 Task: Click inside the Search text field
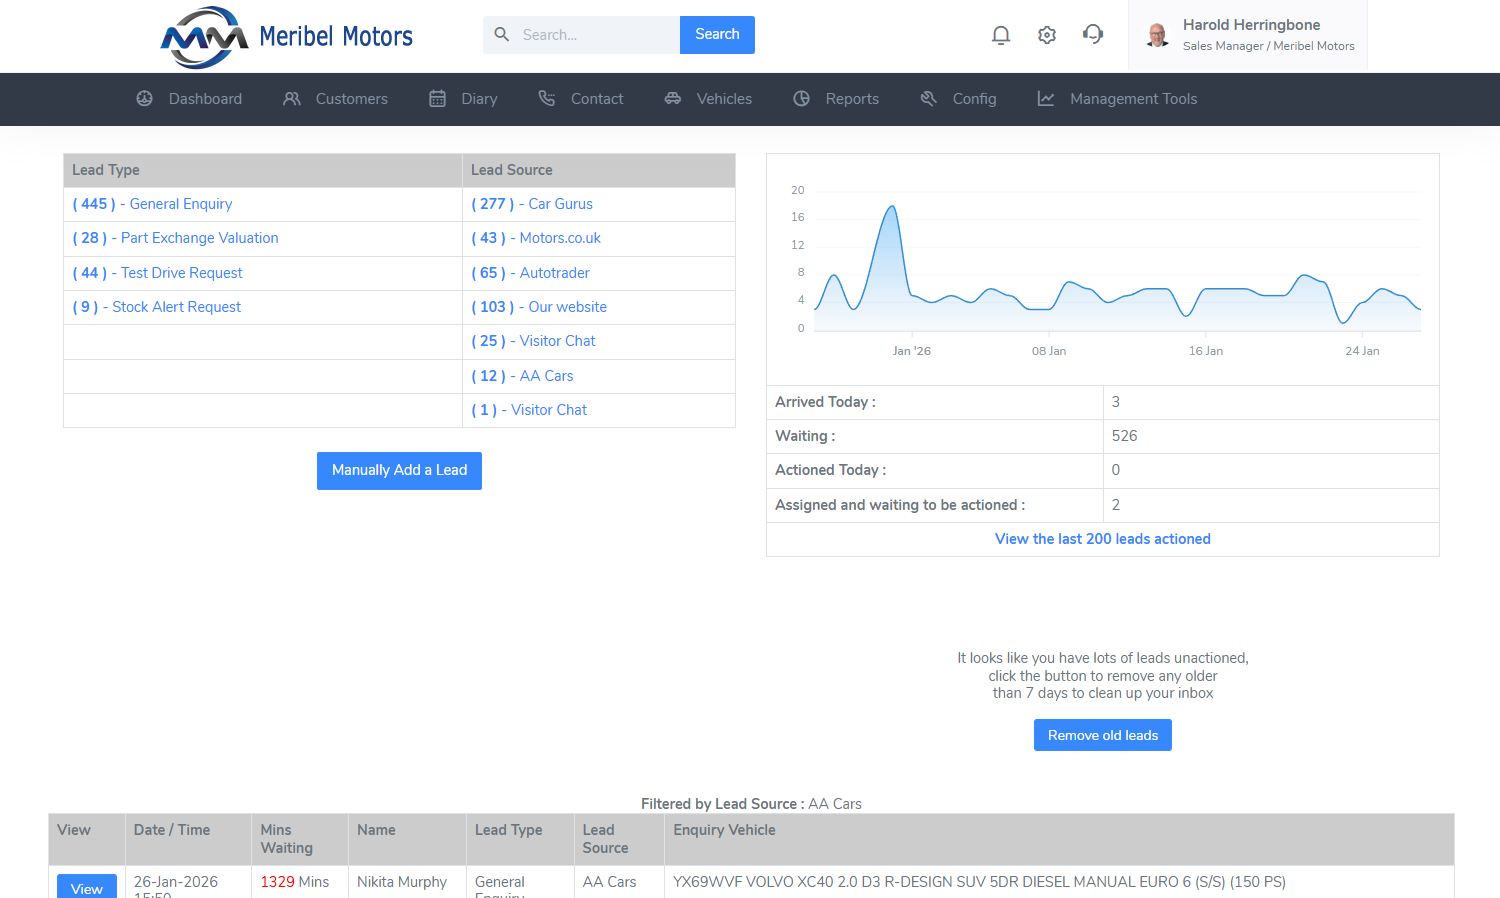[x=596, y=35]
